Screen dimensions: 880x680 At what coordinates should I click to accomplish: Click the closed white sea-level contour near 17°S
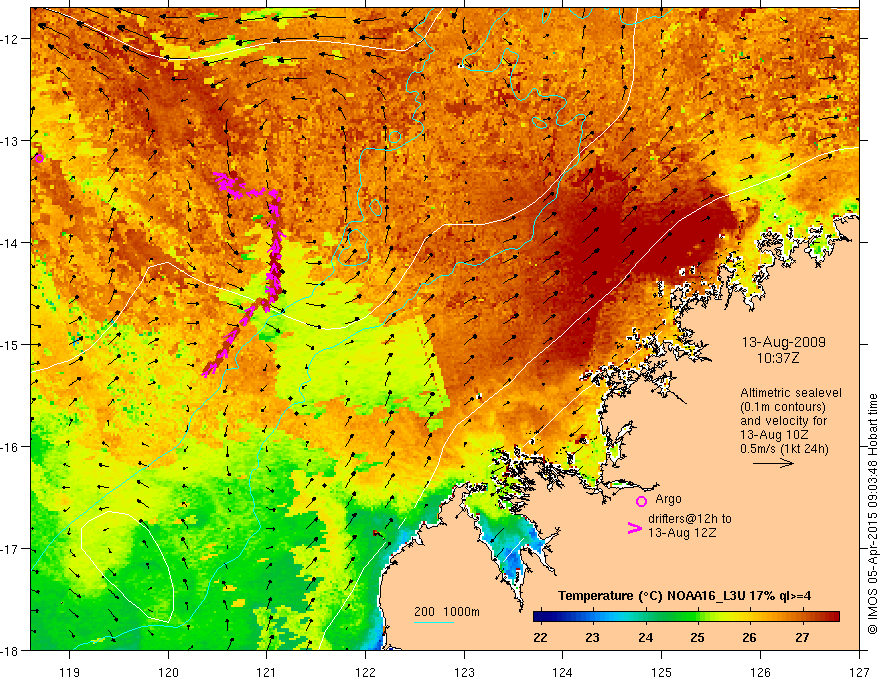[127, 565]
